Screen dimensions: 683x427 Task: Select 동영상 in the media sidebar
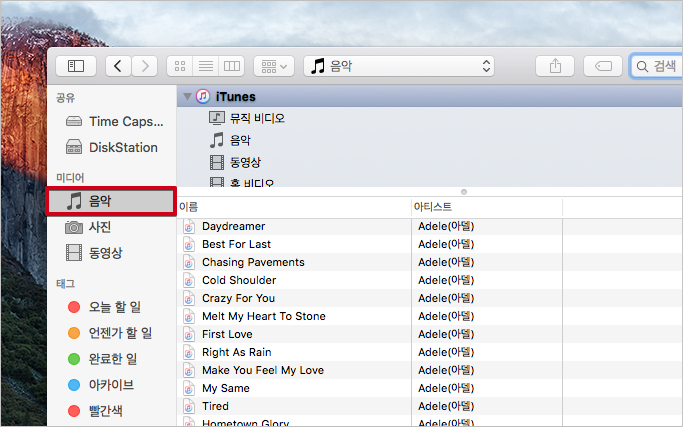(x=94, y=253)
